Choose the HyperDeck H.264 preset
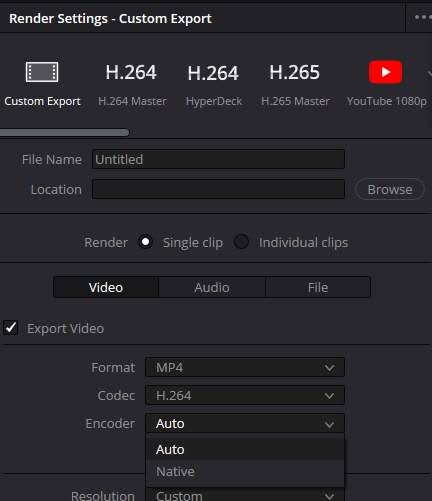Image resolution: width=432 pixels, height=501 pixels. click(x=213, y=84)
